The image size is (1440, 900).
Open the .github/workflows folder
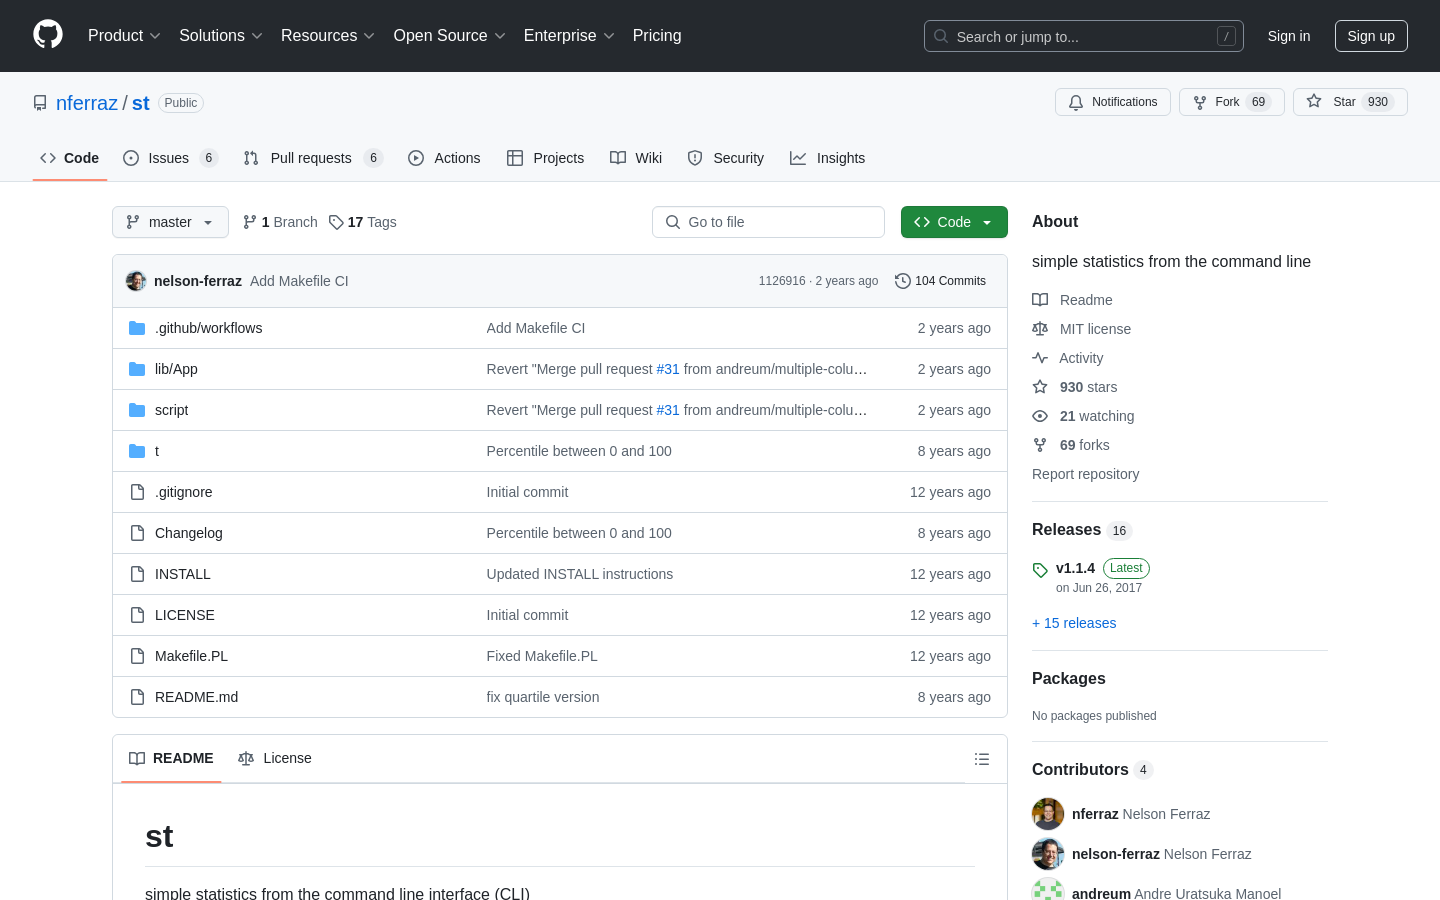point(208,328)
